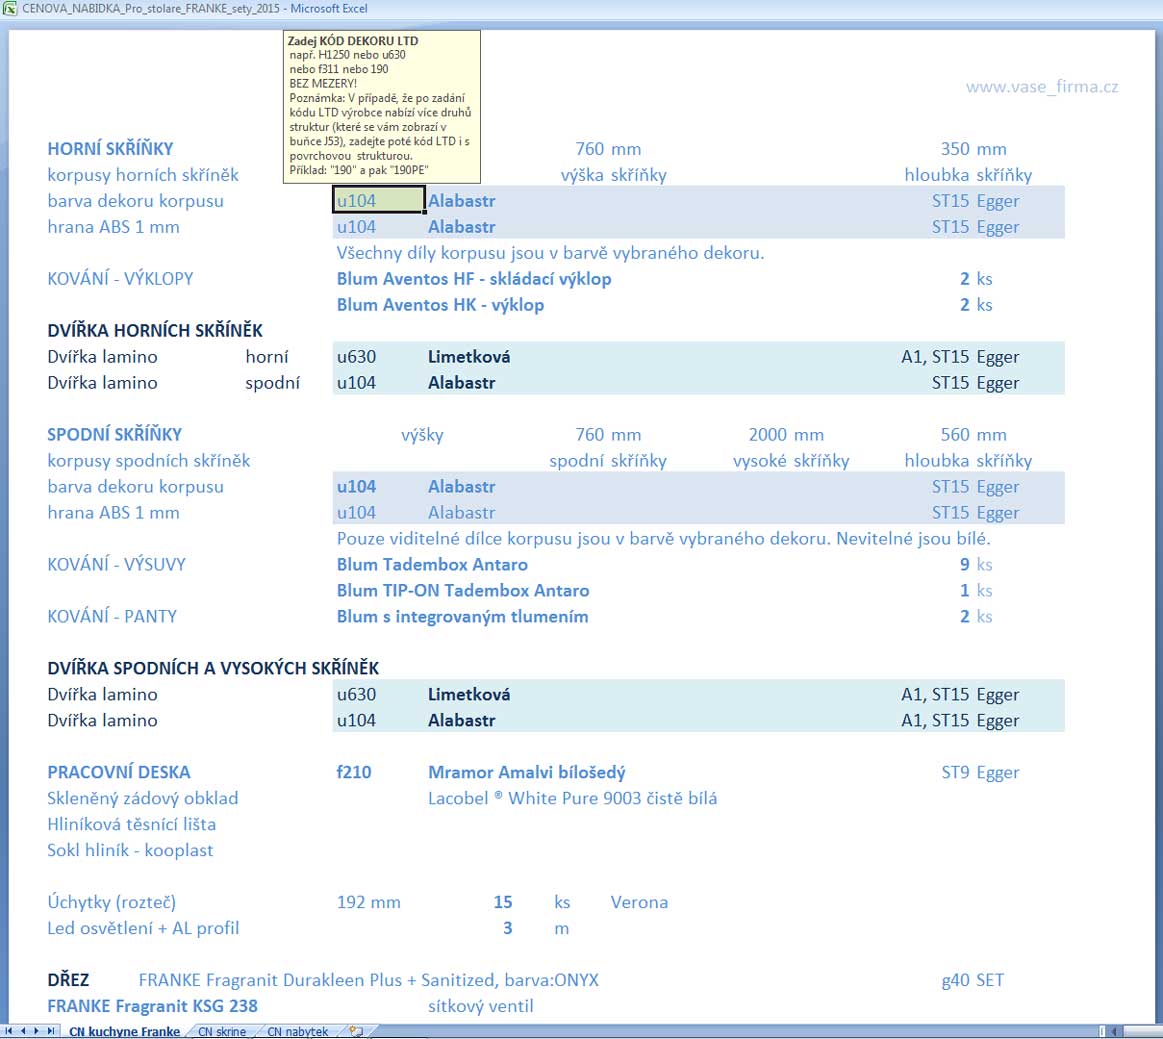Select the CN kuchyne Franke sheet tab
The height and width of the screenshot is (1039, 1163).
click(124, 1032)
